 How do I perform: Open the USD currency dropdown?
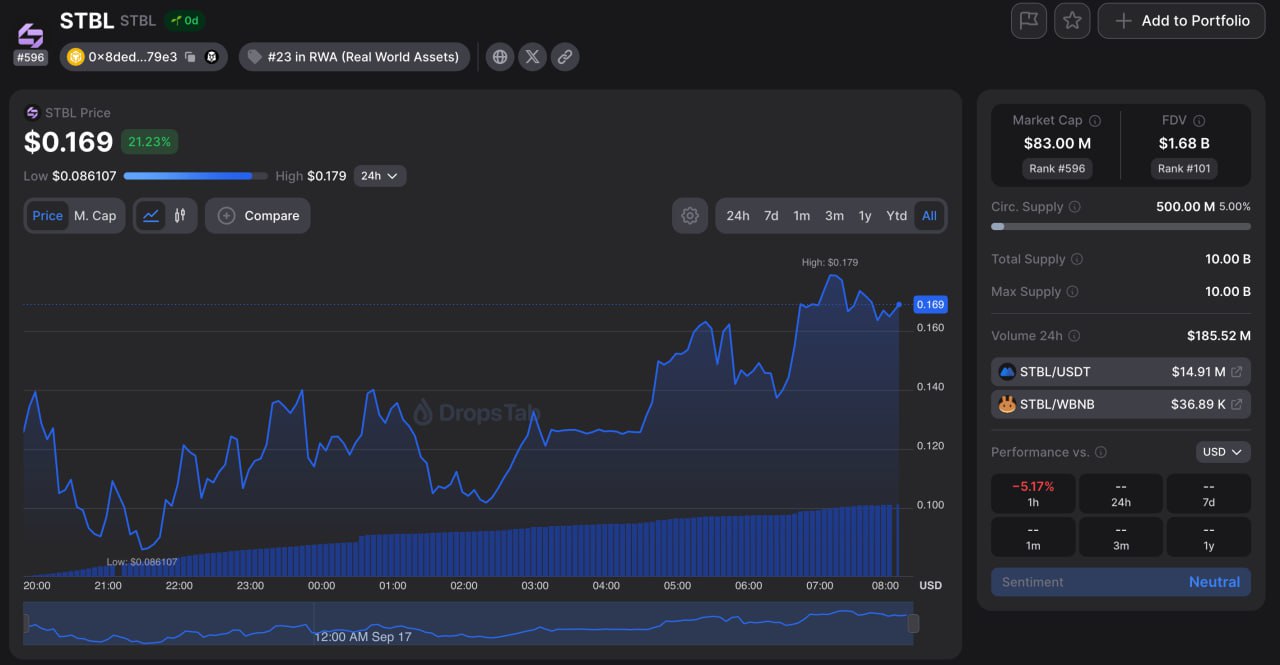pos(1223,452)
